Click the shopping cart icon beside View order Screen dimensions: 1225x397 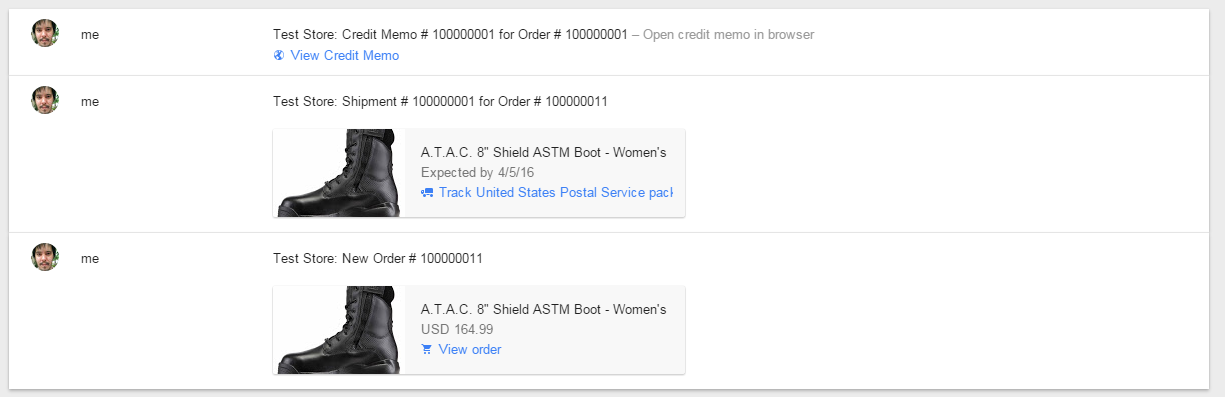pos(427,349)
